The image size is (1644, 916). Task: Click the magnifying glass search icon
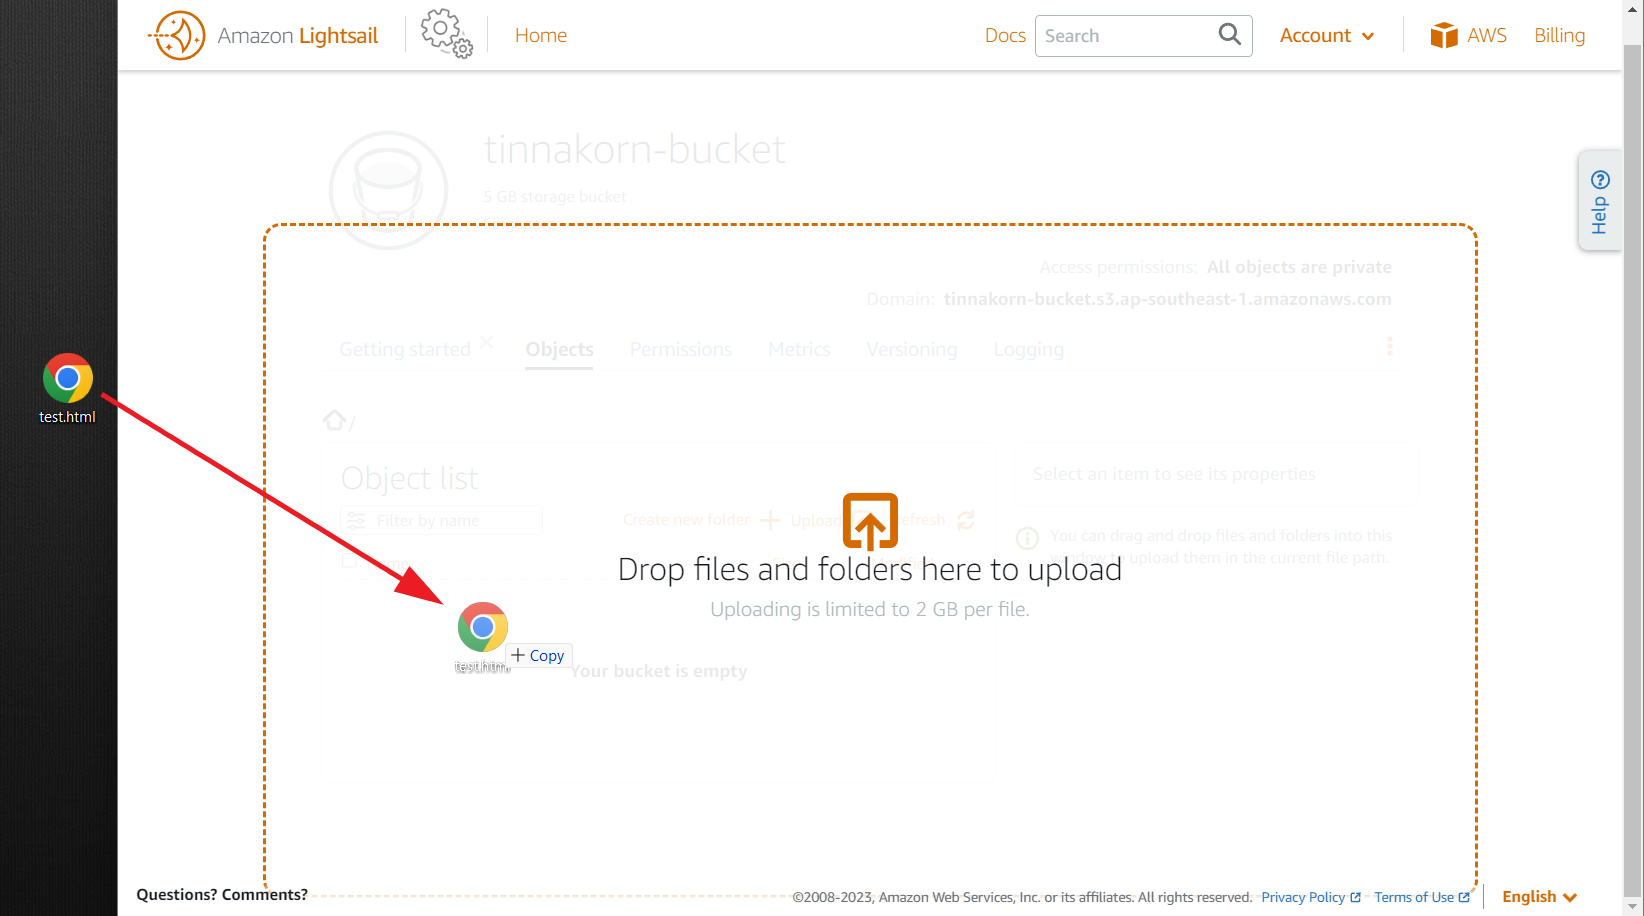pyautogui.click(x=1230, y=35)
